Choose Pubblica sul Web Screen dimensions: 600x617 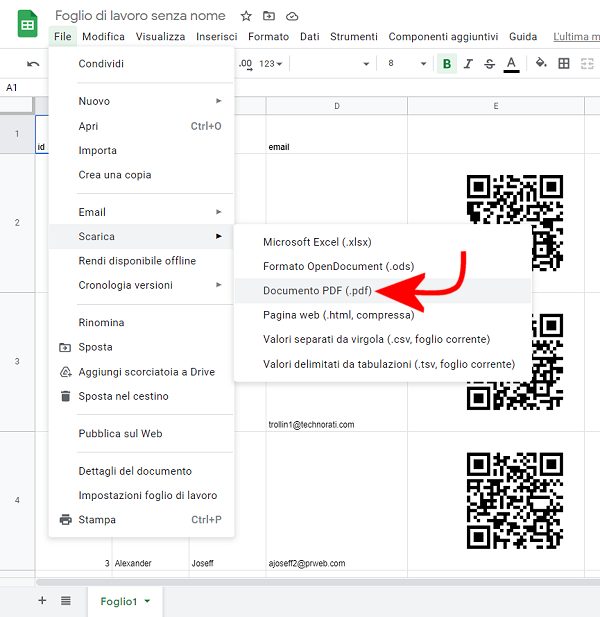point(142,433)
